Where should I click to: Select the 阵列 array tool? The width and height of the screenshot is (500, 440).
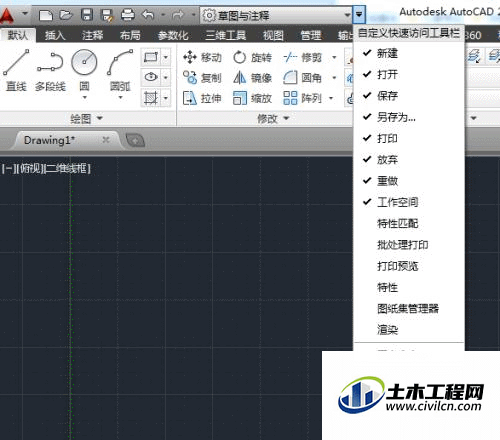click(x=303, y=98)
